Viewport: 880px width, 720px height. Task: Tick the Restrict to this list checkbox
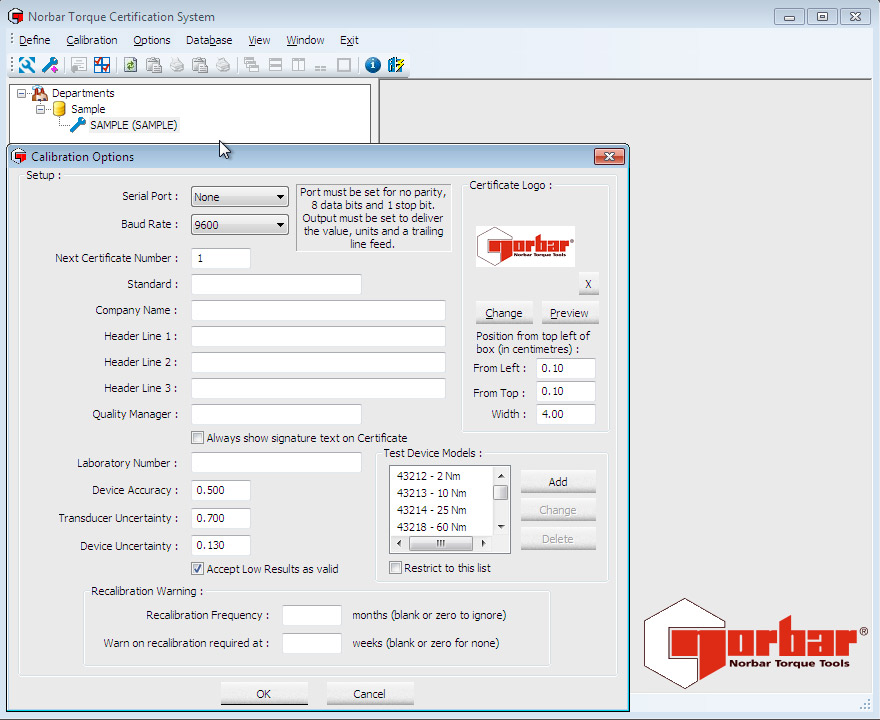[x=396, y=568]
